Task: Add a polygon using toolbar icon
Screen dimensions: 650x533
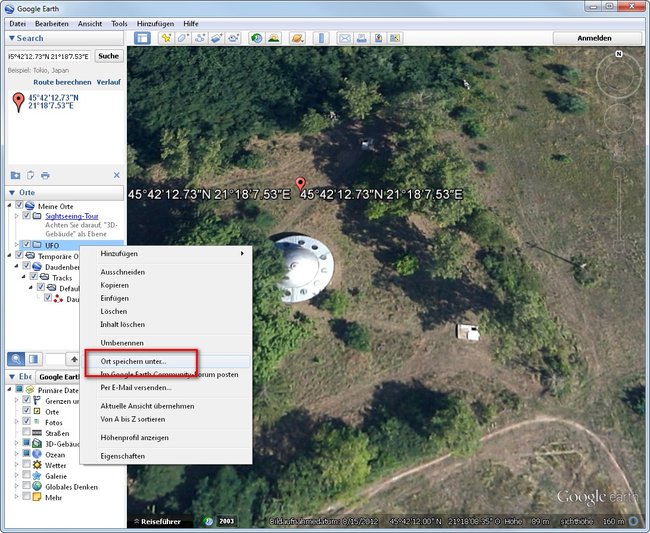Action: click(x=183, y=38)
